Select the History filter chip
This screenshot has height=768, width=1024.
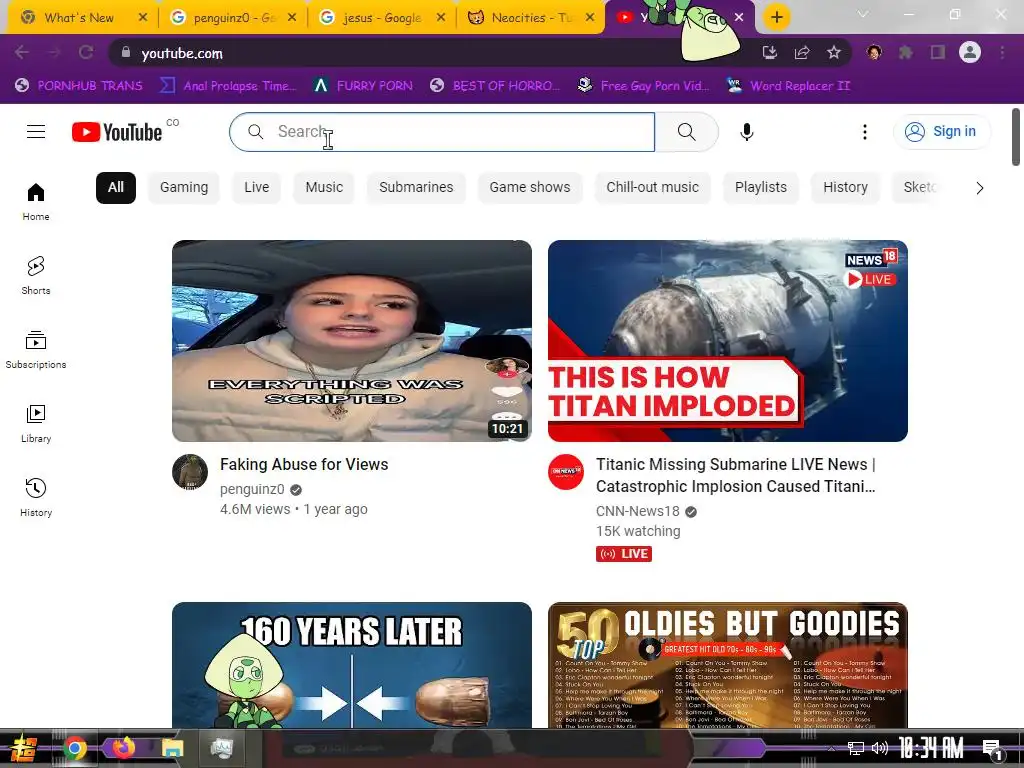pyautogui.click(x=845, y=187)
